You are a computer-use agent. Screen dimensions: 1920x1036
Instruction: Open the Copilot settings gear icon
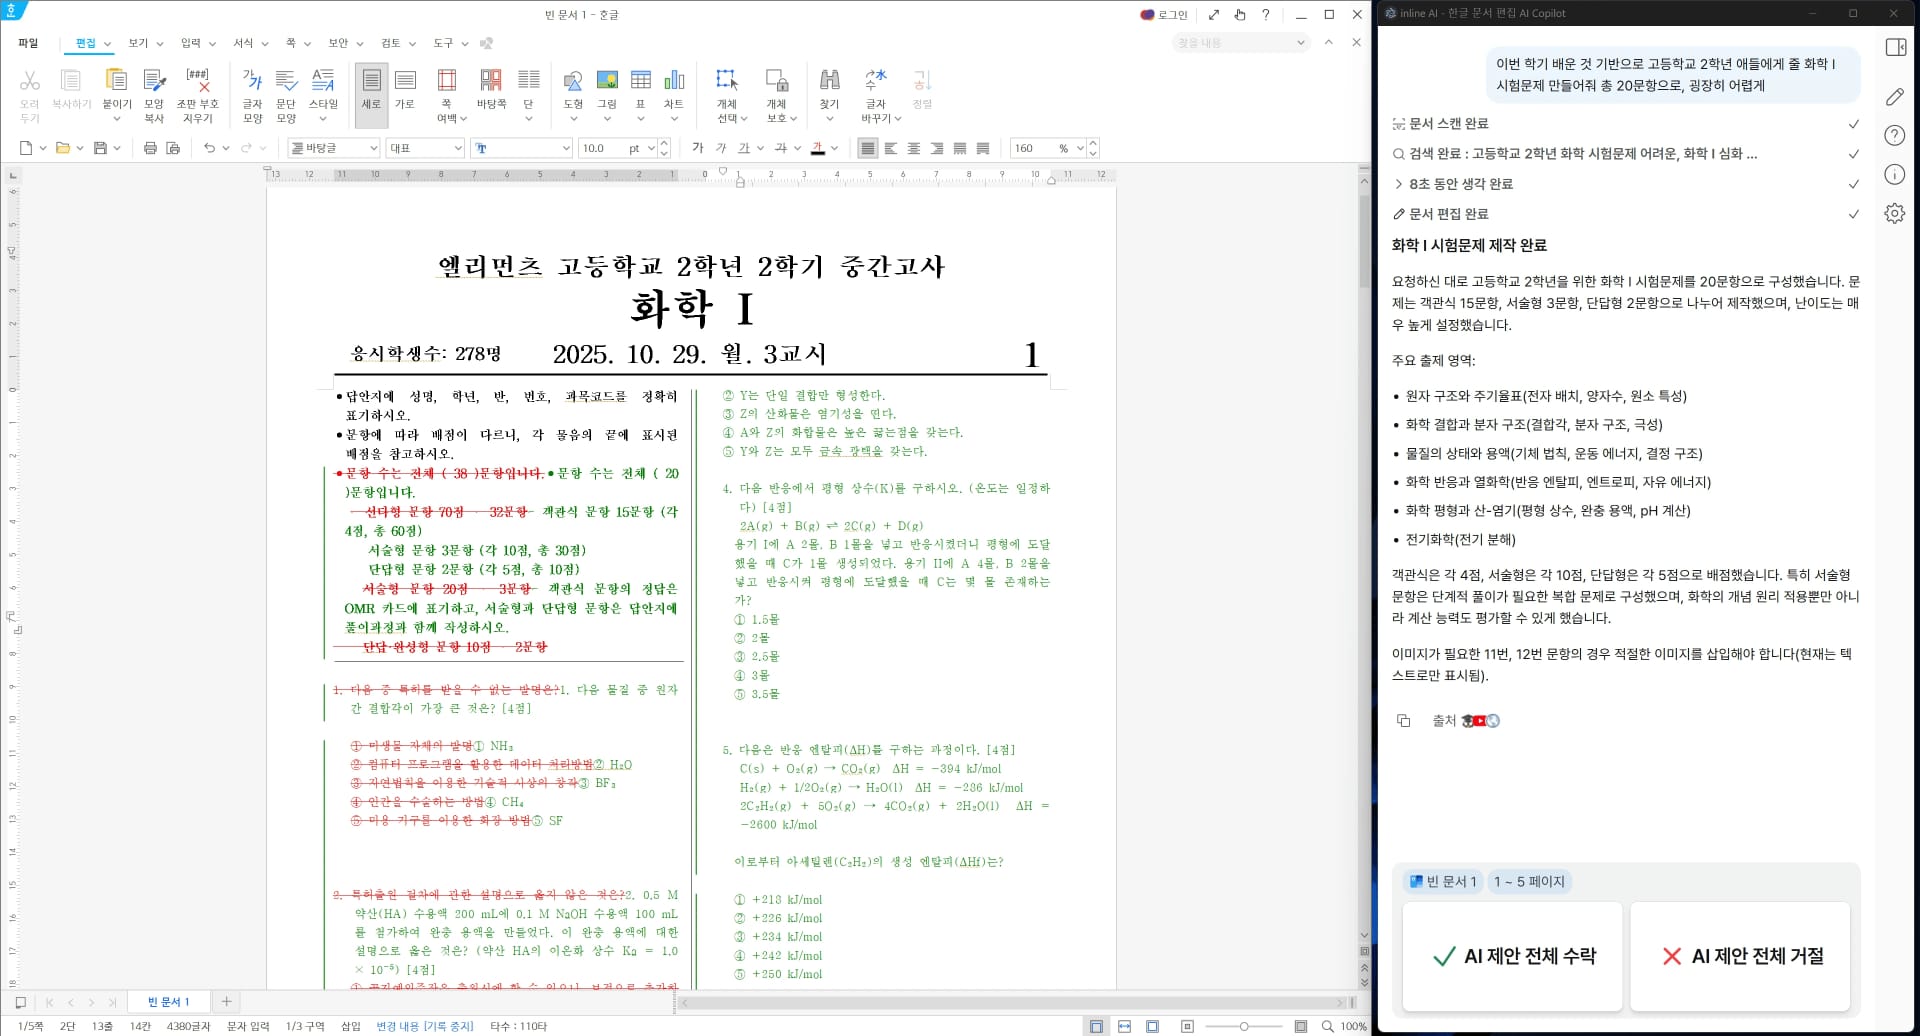coord(1895,213)
